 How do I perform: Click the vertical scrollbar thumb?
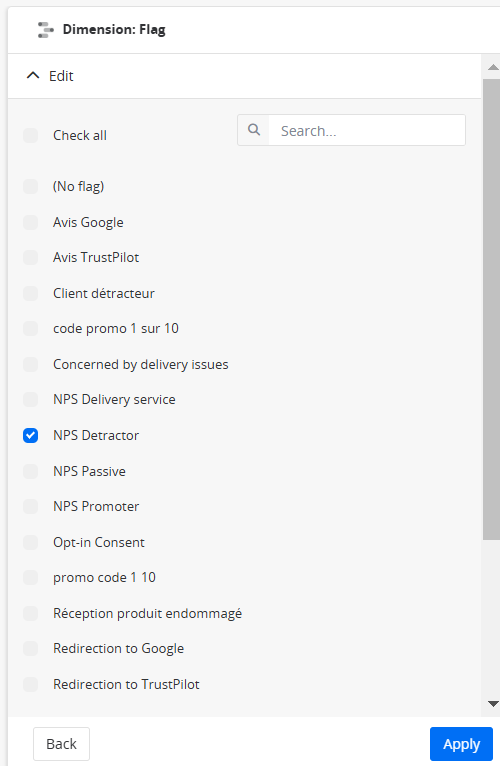point(491,310)
